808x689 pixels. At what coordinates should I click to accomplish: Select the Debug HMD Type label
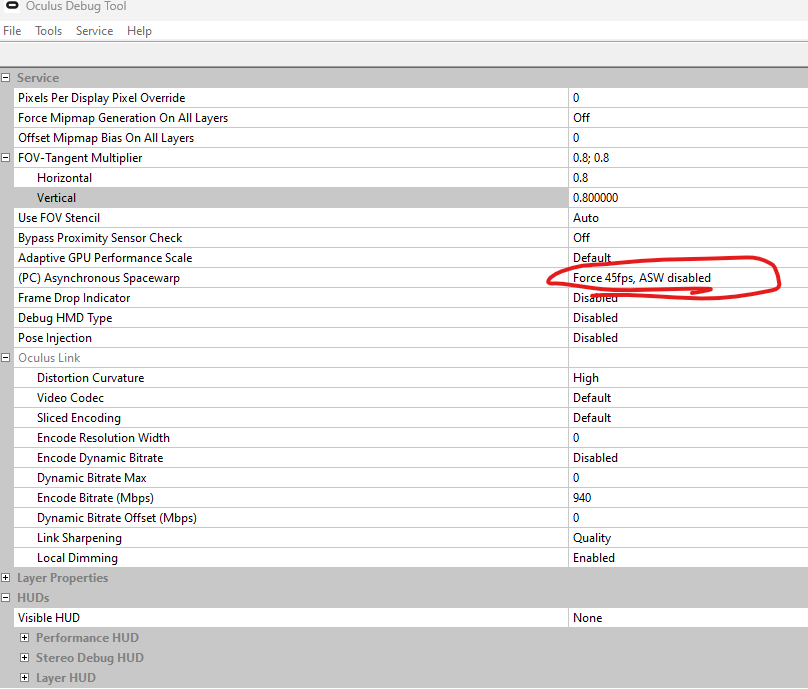[x=65, y=318]
